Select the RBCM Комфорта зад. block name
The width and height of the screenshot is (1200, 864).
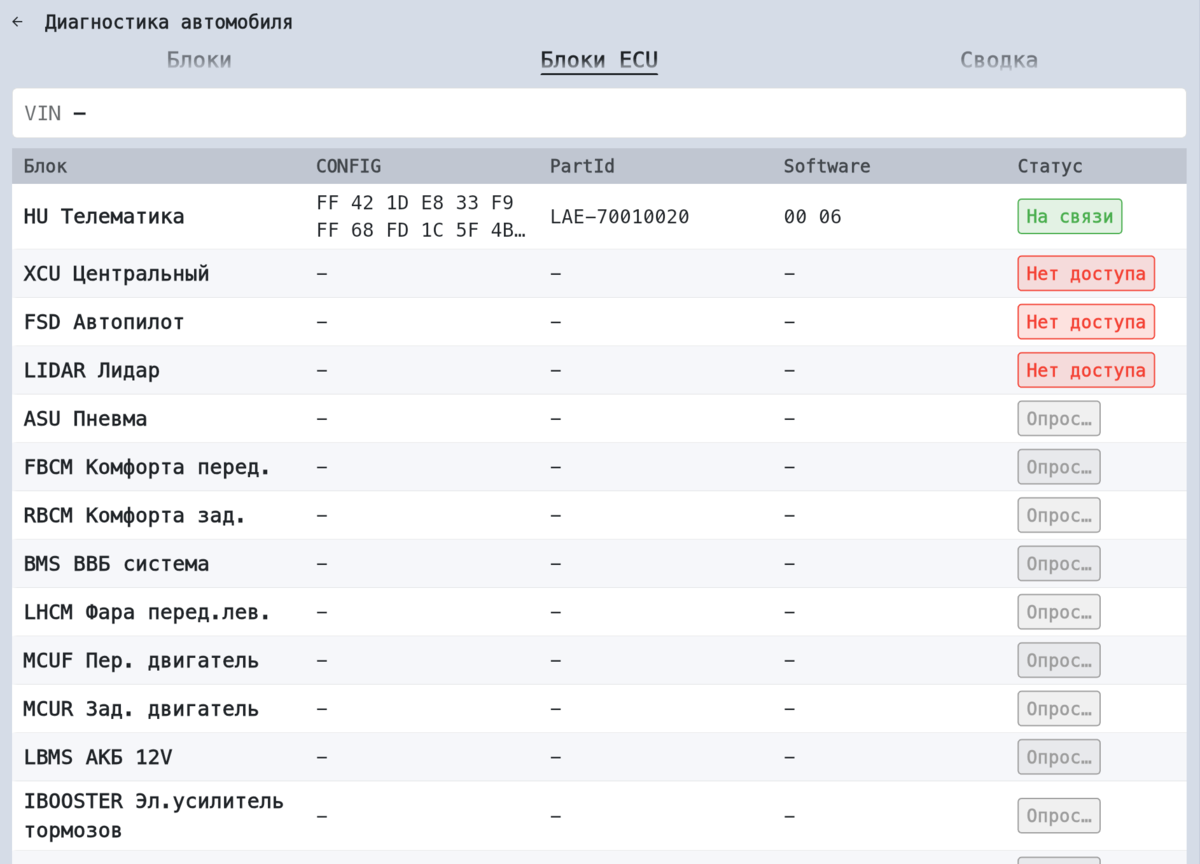point(134,515)
